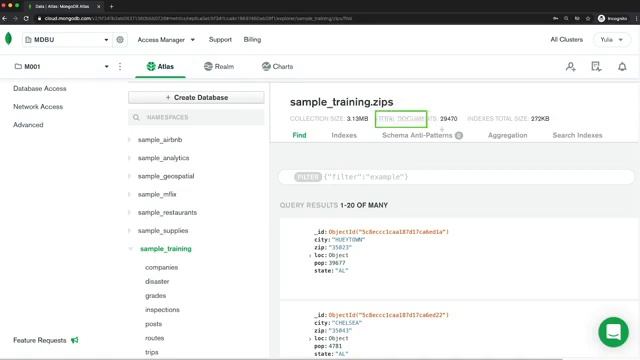Select the Schema Anti-Patterns tab
The height and width of the screenshot is (360, 640).
pyautogui.click(x=422, y=135)
